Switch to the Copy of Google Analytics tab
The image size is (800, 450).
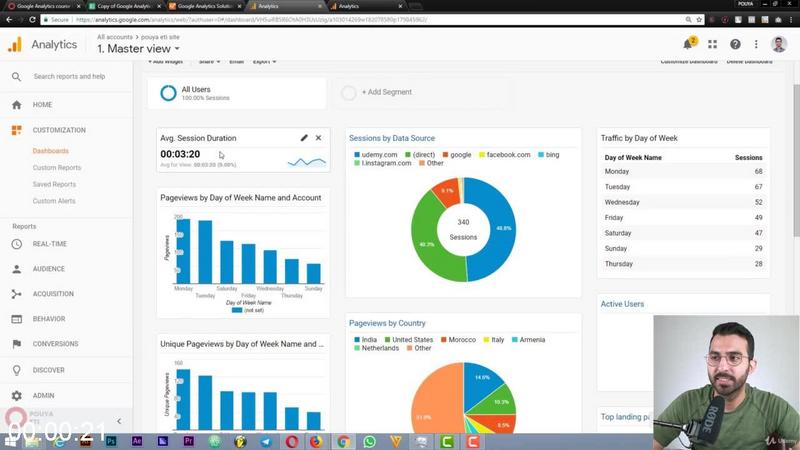tap(124, 6)
